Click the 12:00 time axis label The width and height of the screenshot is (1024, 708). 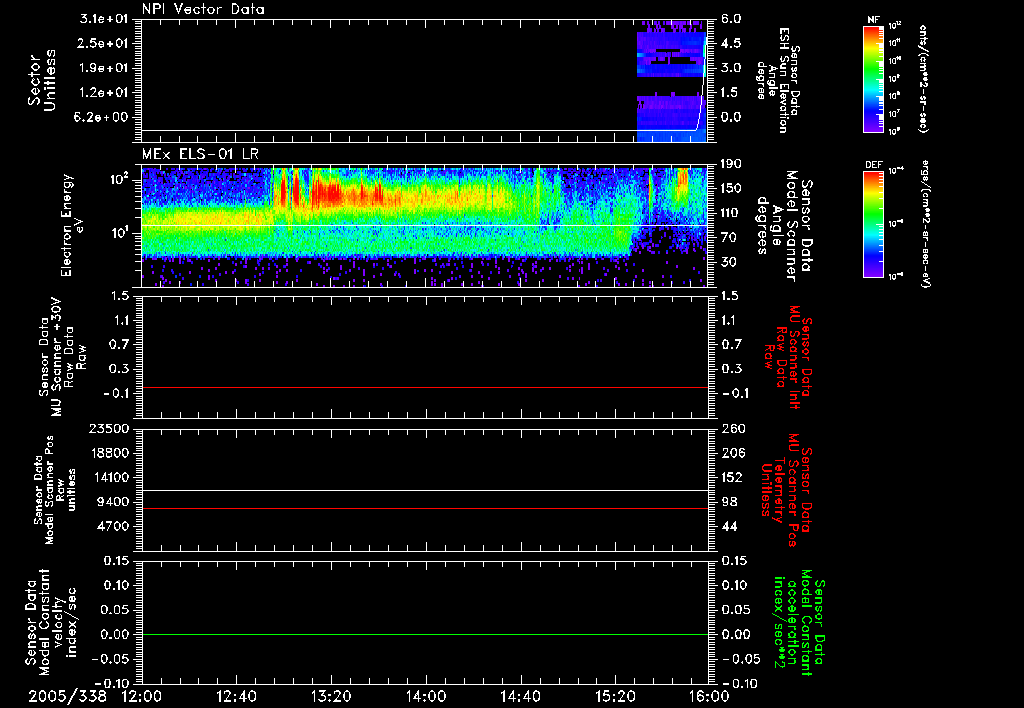142,696
